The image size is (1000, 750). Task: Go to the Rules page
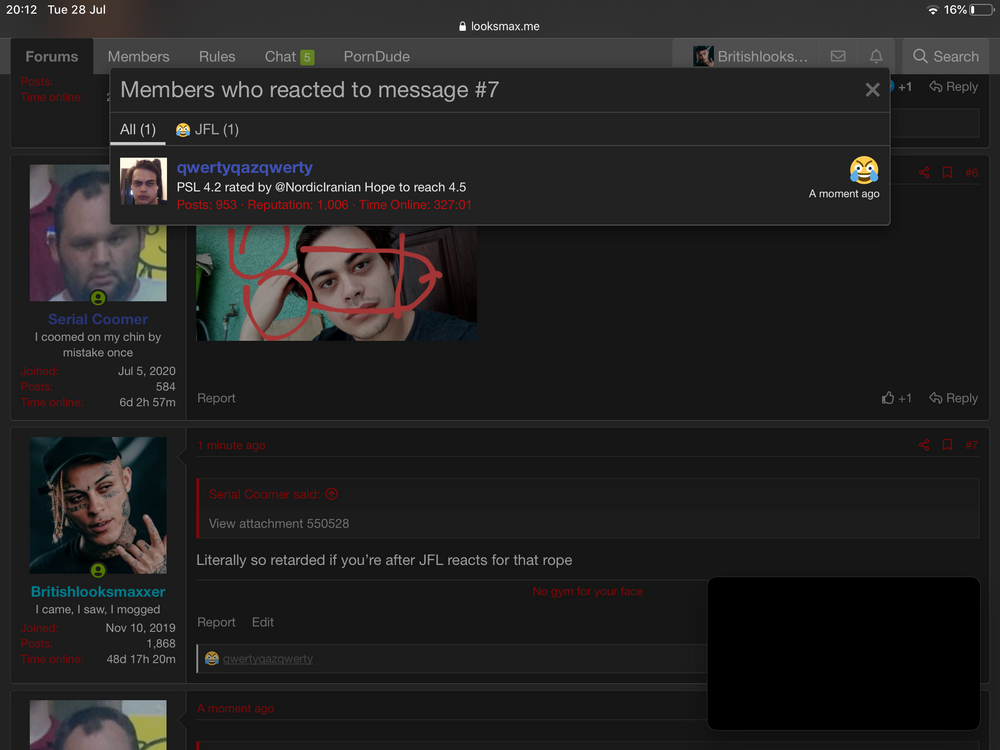click(217, 57)
